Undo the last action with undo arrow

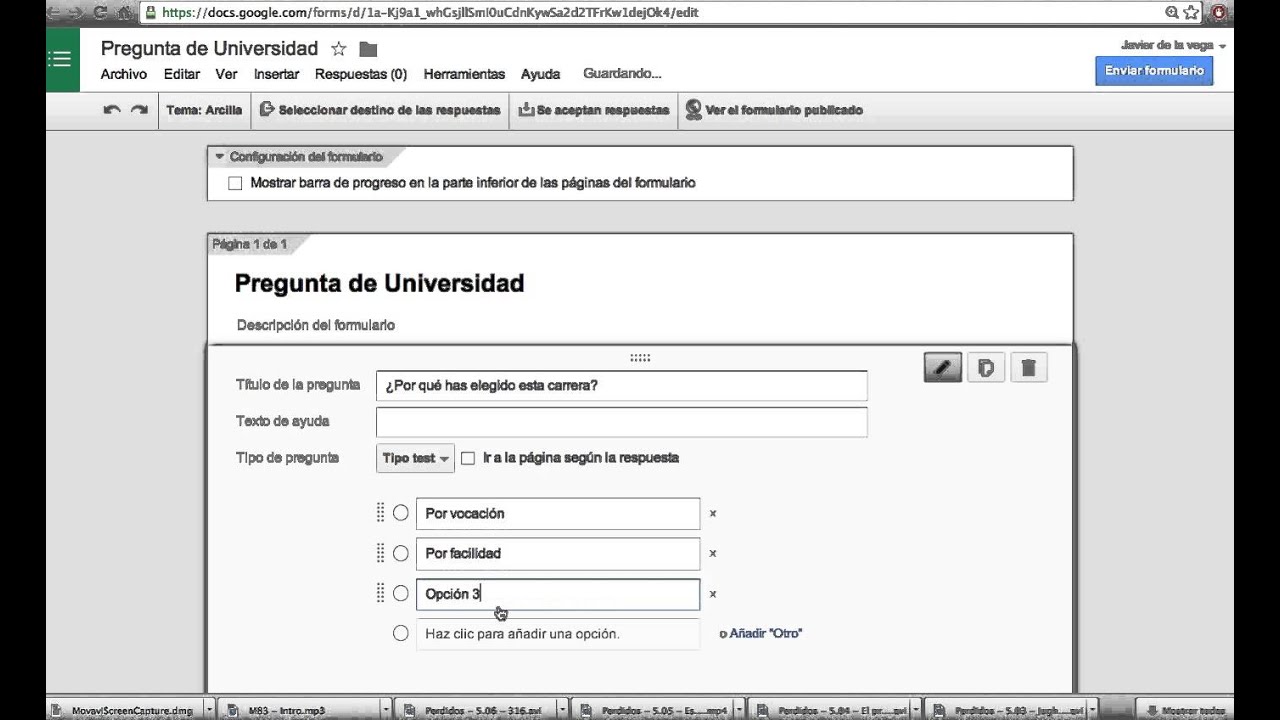tap(112, 110)
